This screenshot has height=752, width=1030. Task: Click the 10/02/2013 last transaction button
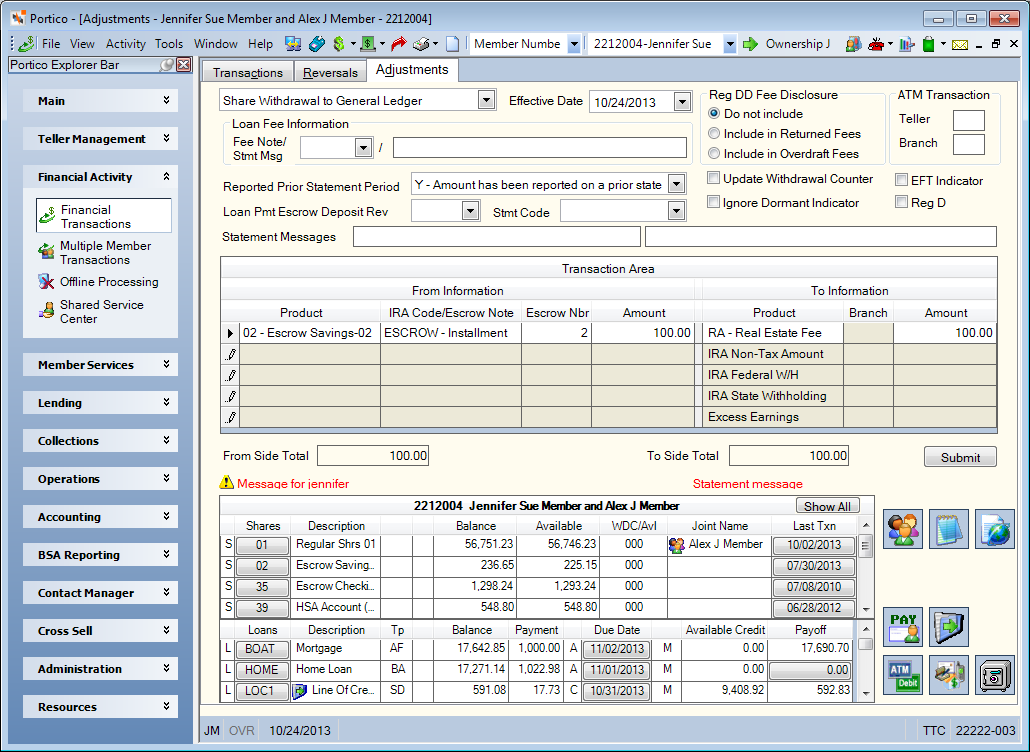click(814, 545)
